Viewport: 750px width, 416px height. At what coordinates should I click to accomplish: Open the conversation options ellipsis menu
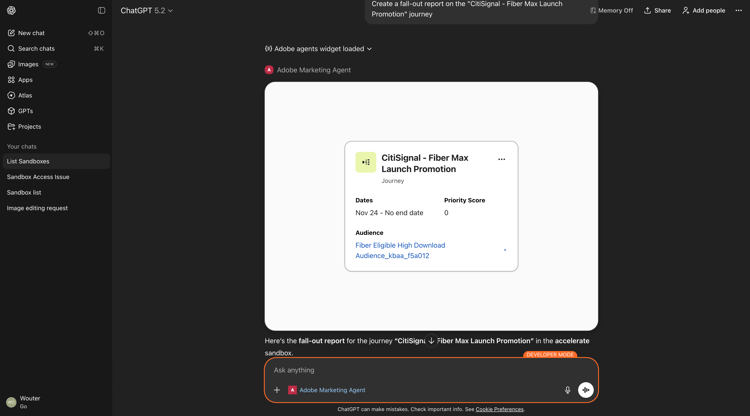[739, 11]
